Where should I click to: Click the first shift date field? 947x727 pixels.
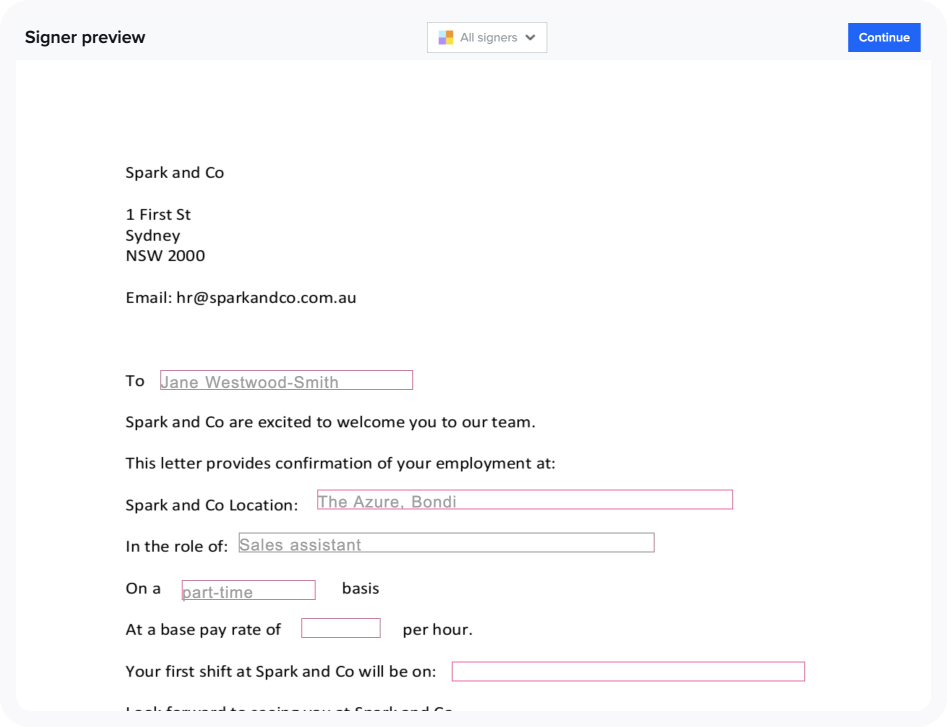click(x=627, y=671)
